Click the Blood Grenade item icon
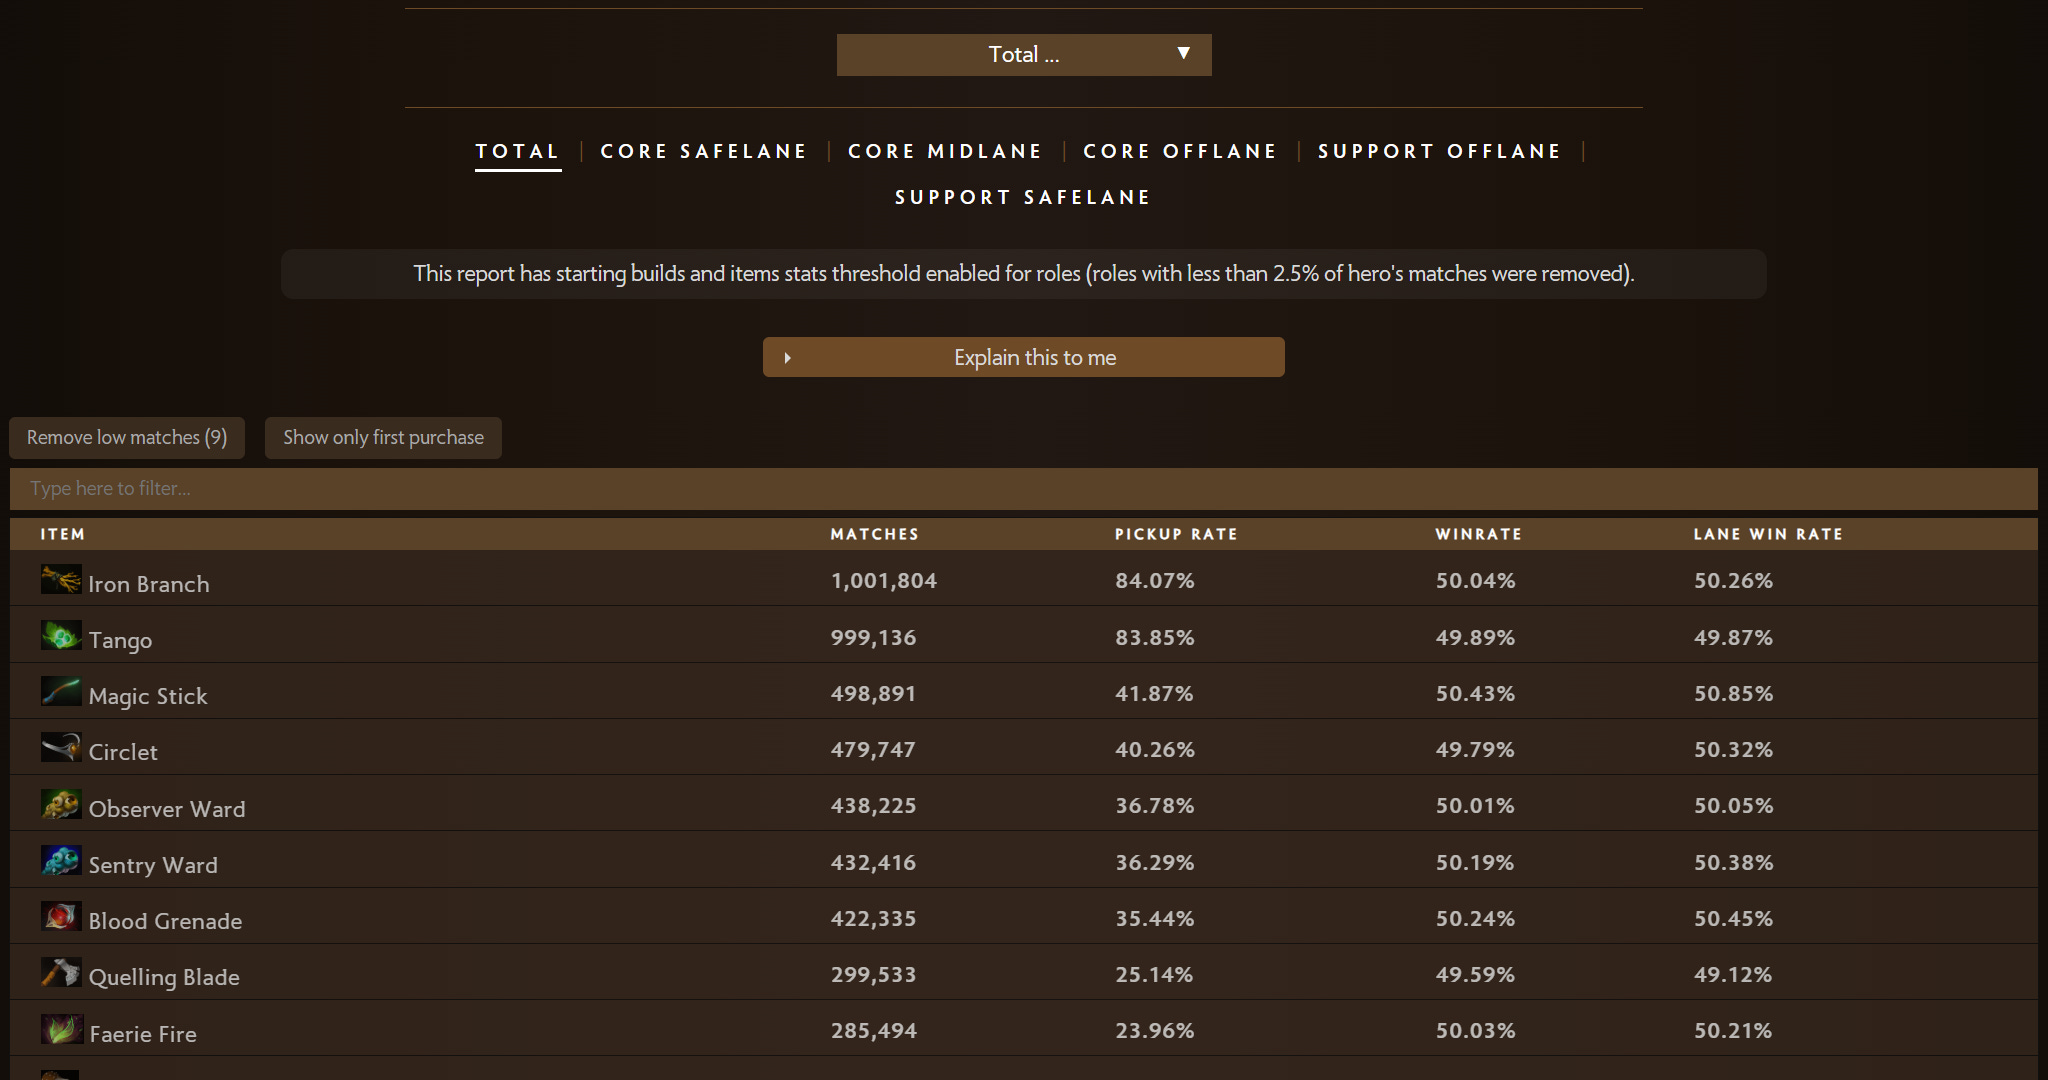The image size is (2048, 1080). (61, 917)
